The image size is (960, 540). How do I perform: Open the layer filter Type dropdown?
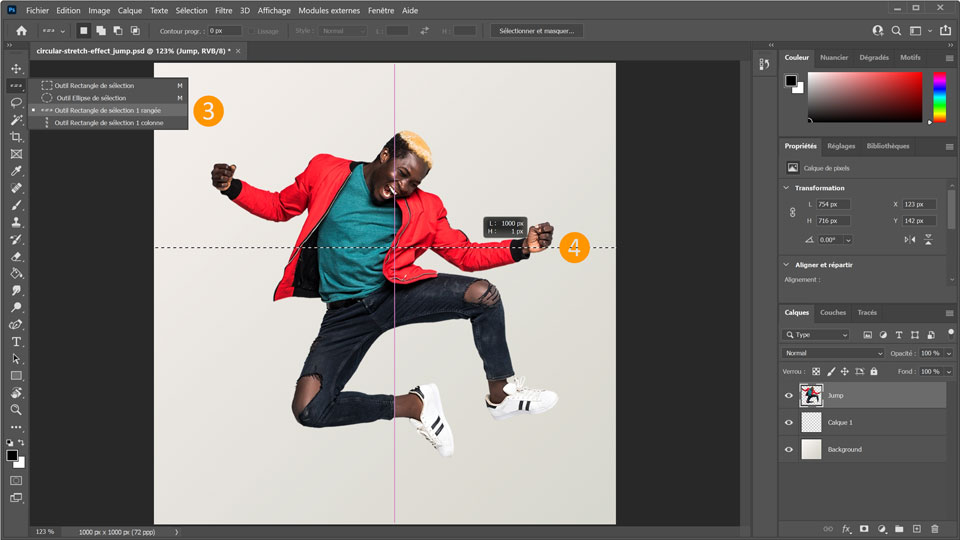coord(817,335)
